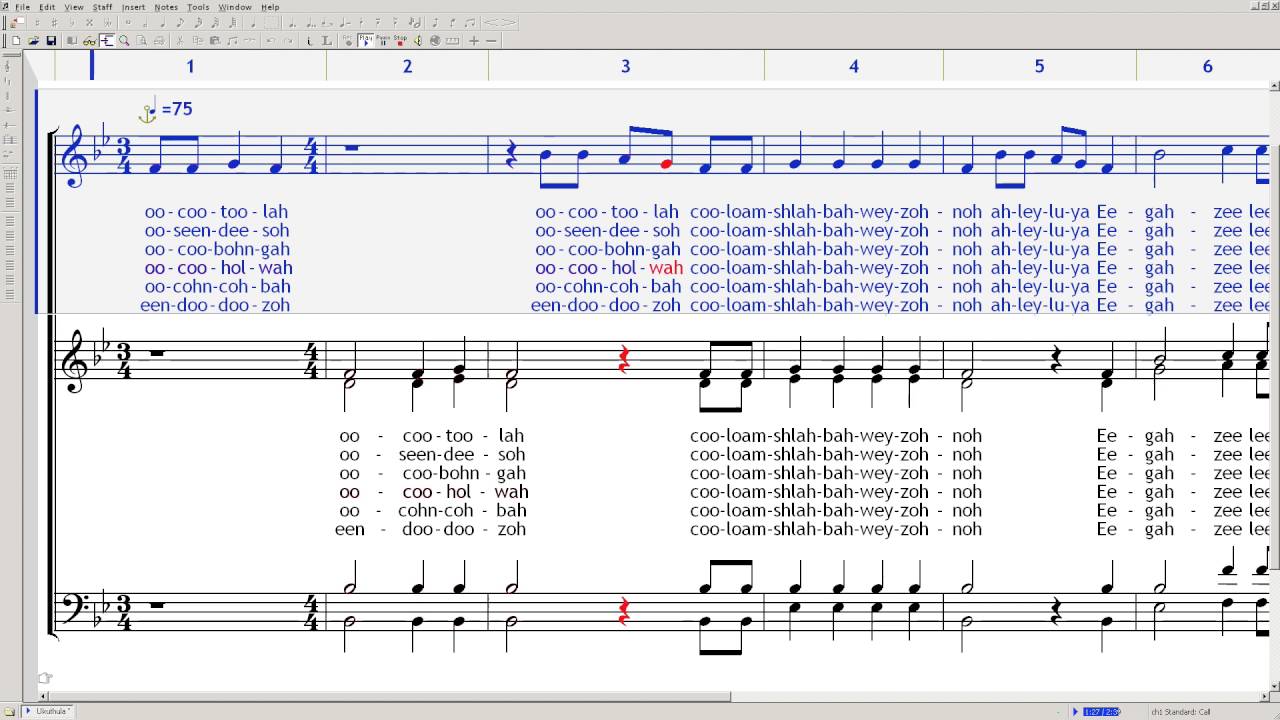The image size is (1280, 720).
Task: Open the Edit menu
Action: click(47, 7)
